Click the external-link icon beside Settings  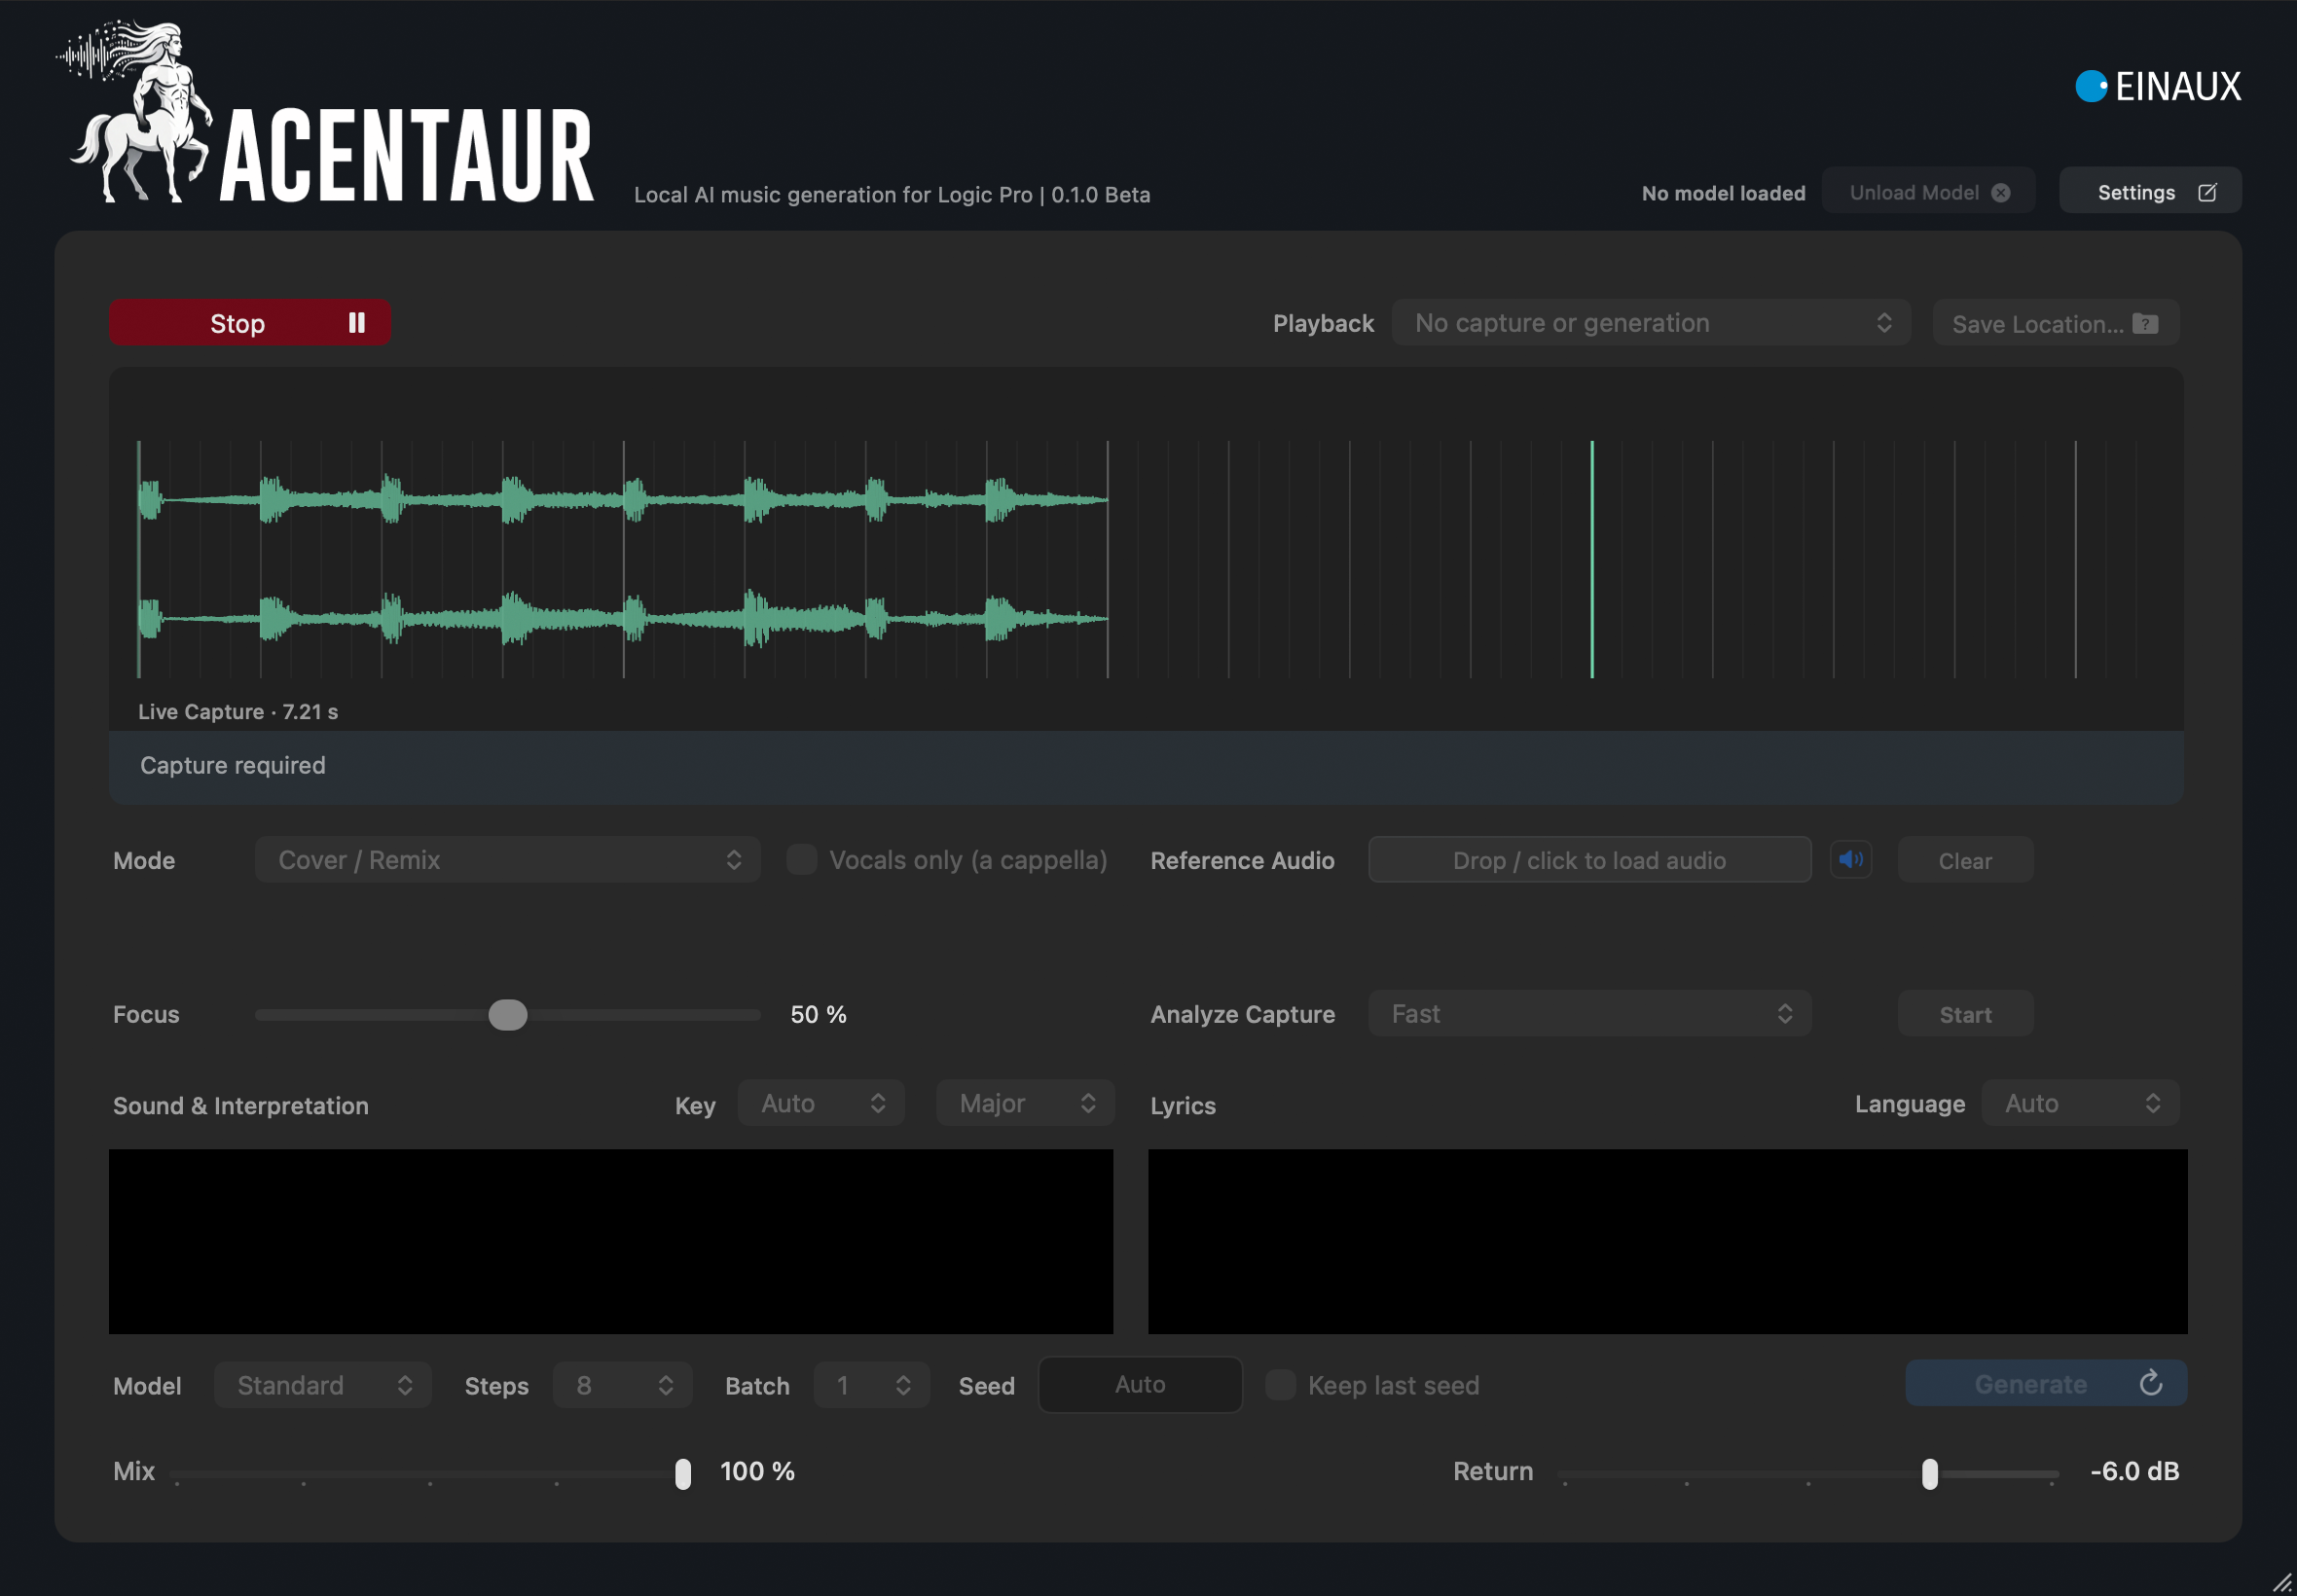pyautogui.click(x=2207, y=193)
